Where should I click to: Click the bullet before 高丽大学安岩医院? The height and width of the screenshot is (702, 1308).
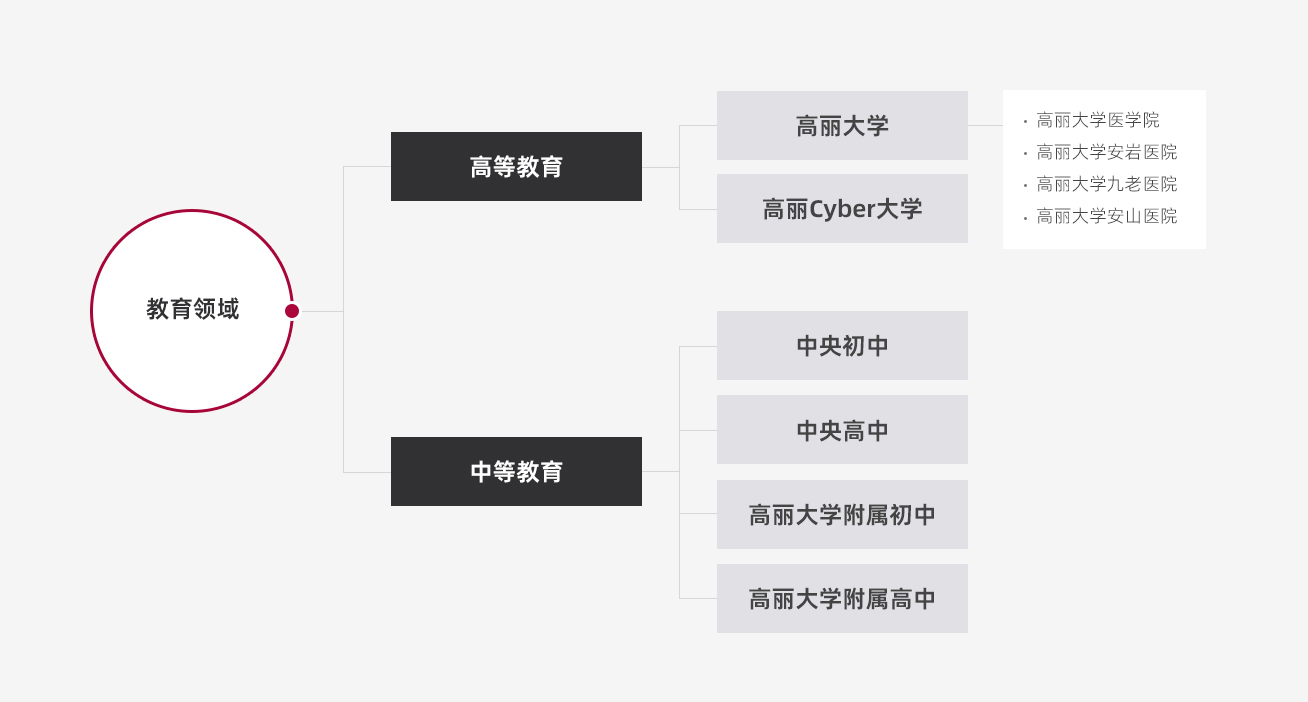[1025, 154]
